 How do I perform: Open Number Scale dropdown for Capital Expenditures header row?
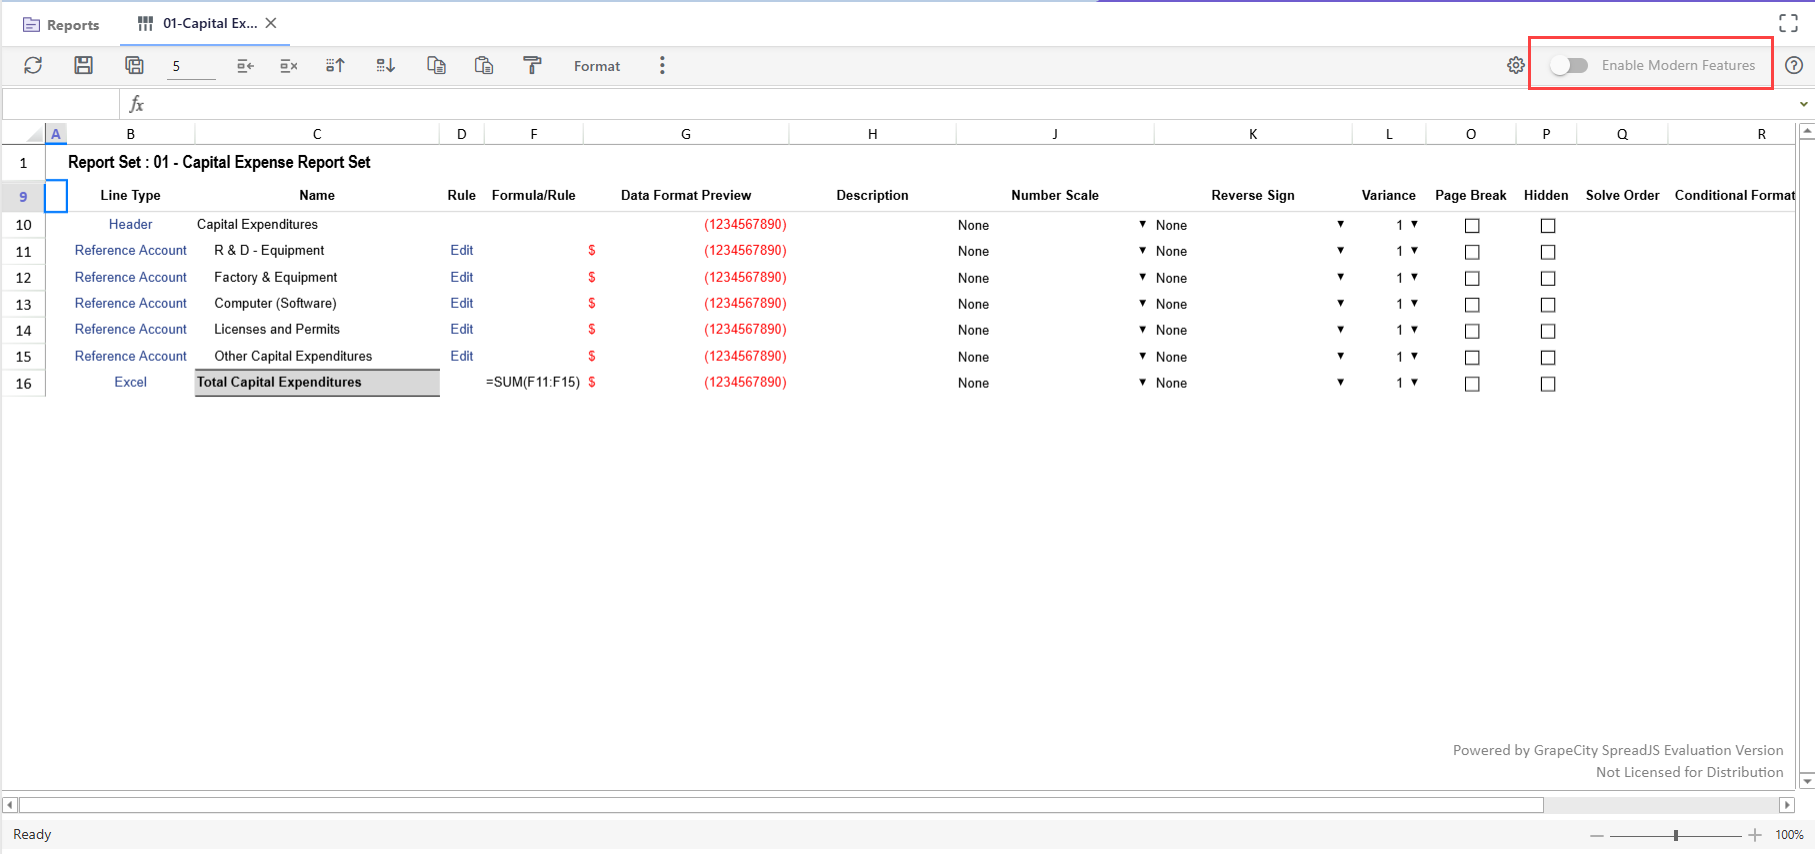coord(1142,224)
